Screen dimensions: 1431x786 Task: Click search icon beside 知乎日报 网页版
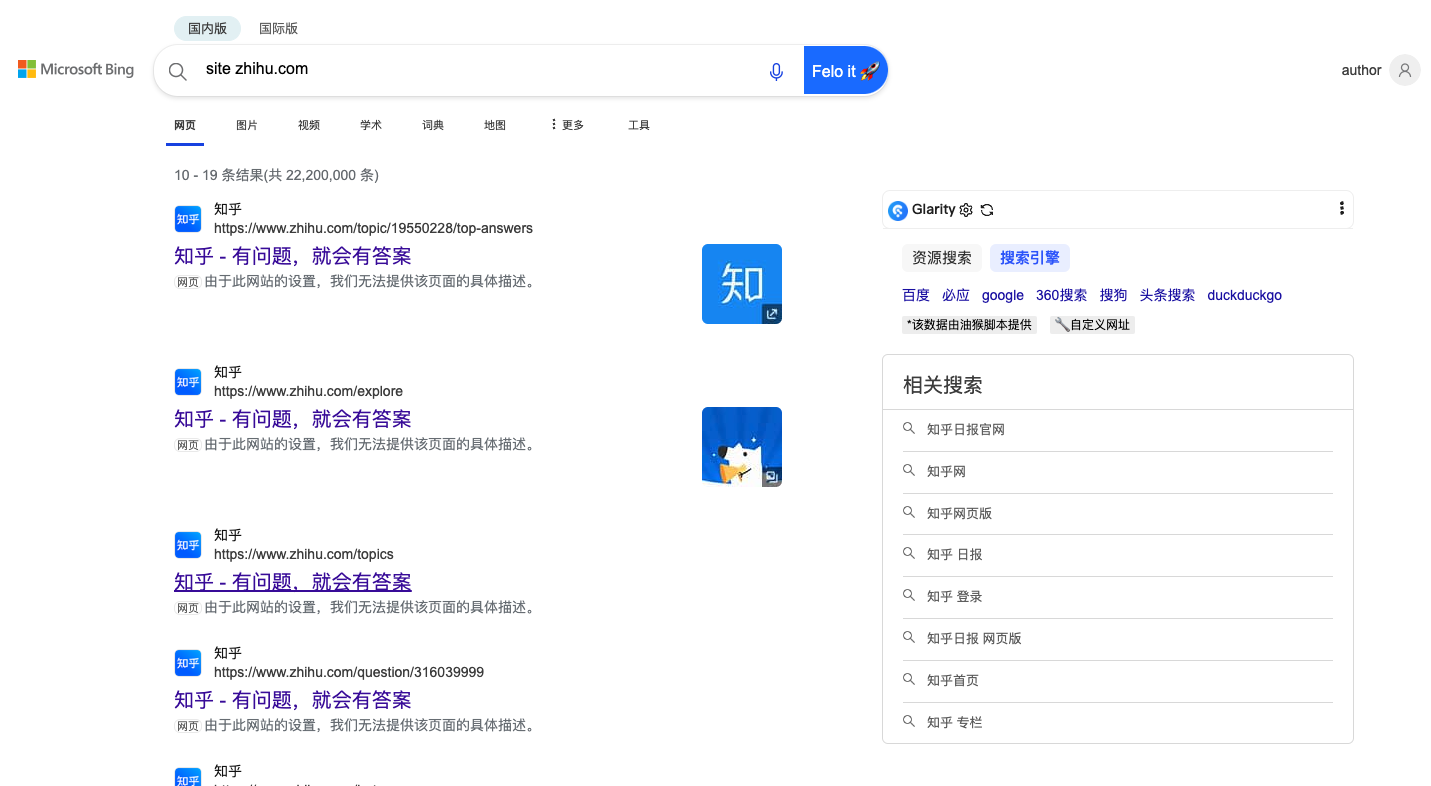coord(909,637)
